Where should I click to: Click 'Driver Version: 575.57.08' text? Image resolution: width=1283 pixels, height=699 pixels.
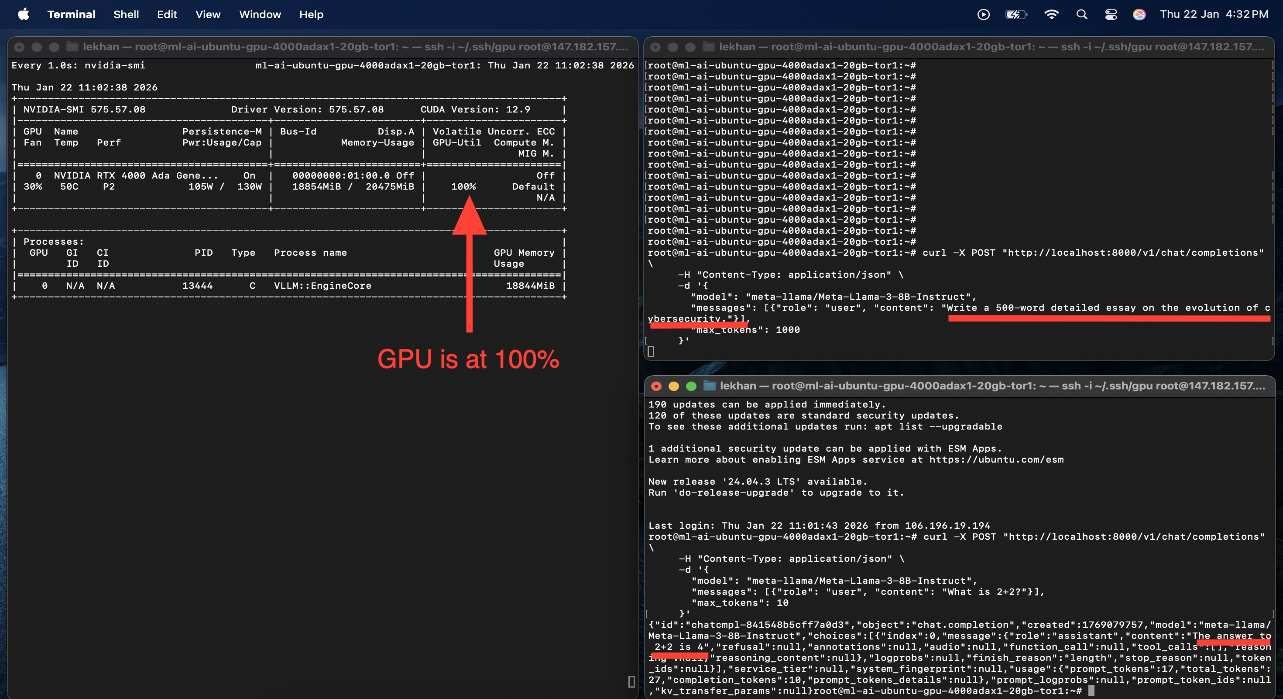pos(307,109)
